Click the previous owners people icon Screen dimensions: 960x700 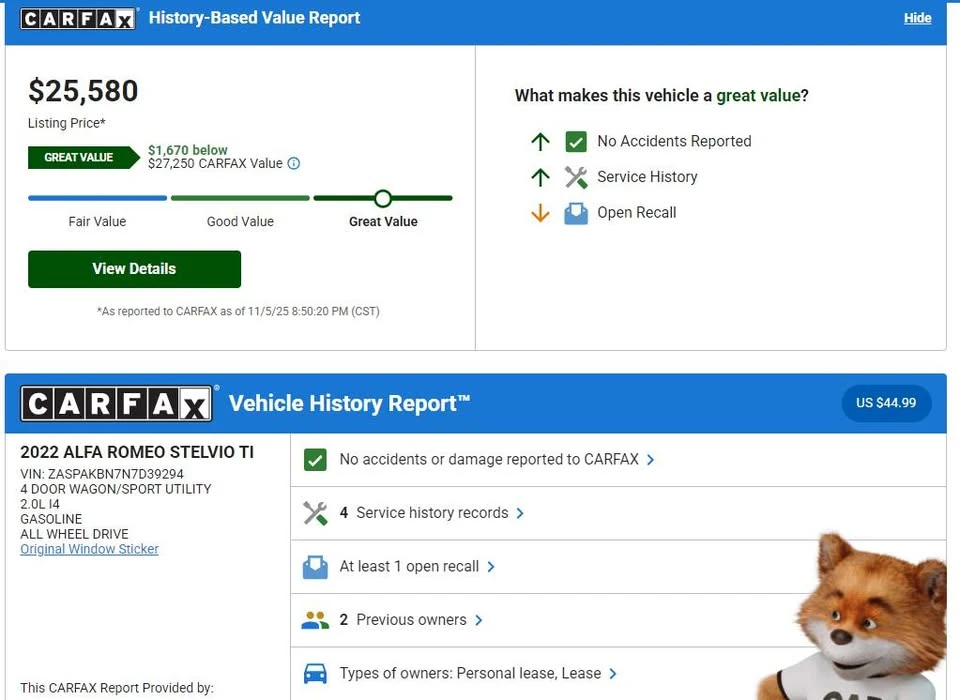tap(315, 620)
